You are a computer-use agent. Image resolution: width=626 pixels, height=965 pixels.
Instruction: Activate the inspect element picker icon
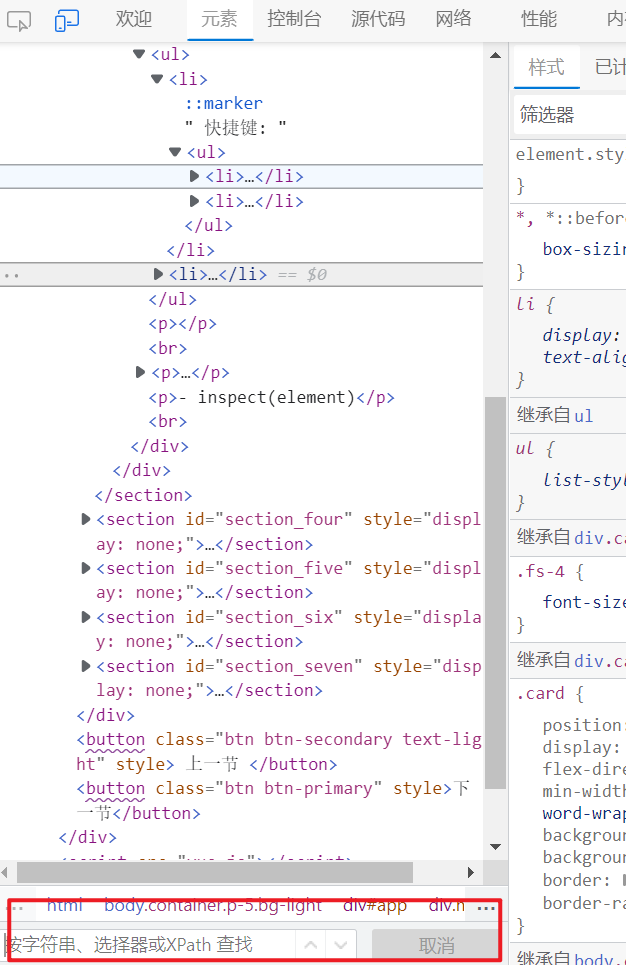(20, 20)
